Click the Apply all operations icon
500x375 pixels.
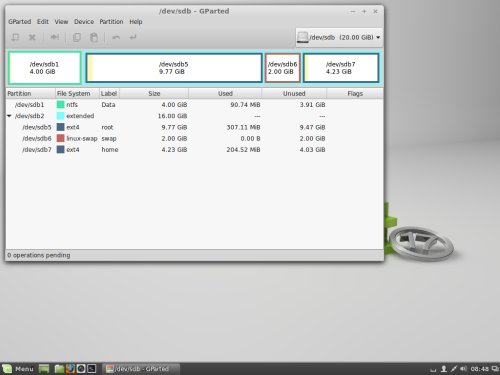133,37
